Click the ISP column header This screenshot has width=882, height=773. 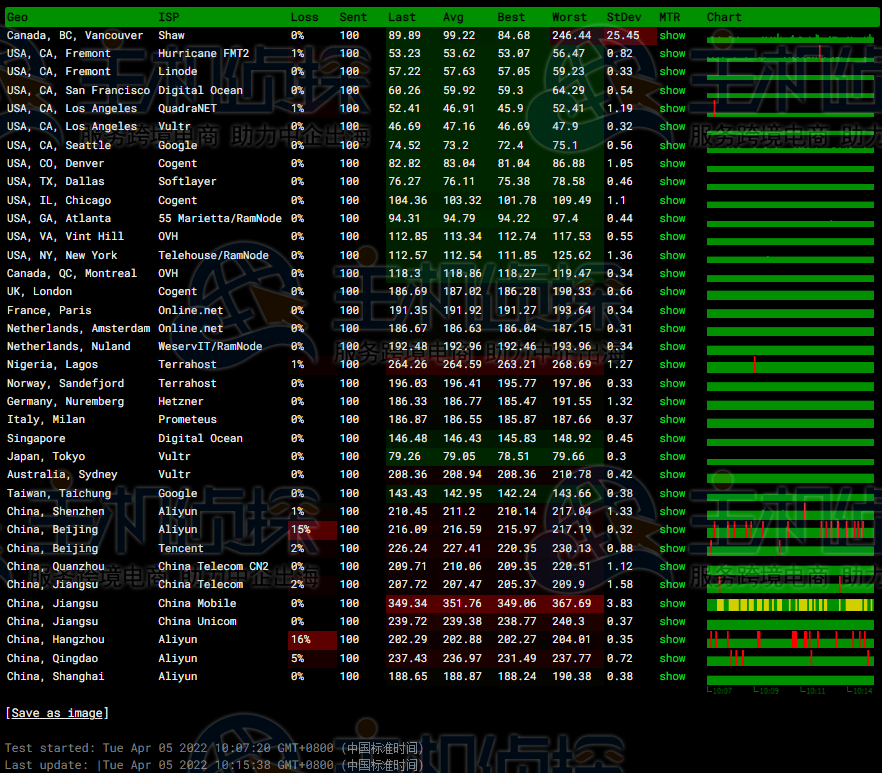coord(169,17)
